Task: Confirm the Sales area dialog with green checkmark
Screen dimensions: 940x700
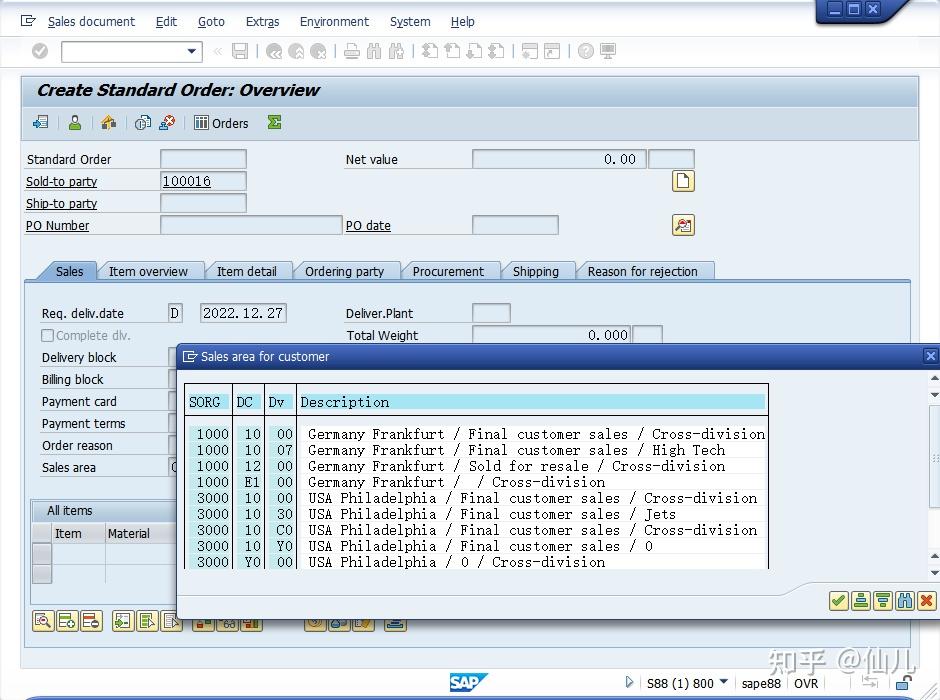Action: pyautogui.click(x=838, y=601)
